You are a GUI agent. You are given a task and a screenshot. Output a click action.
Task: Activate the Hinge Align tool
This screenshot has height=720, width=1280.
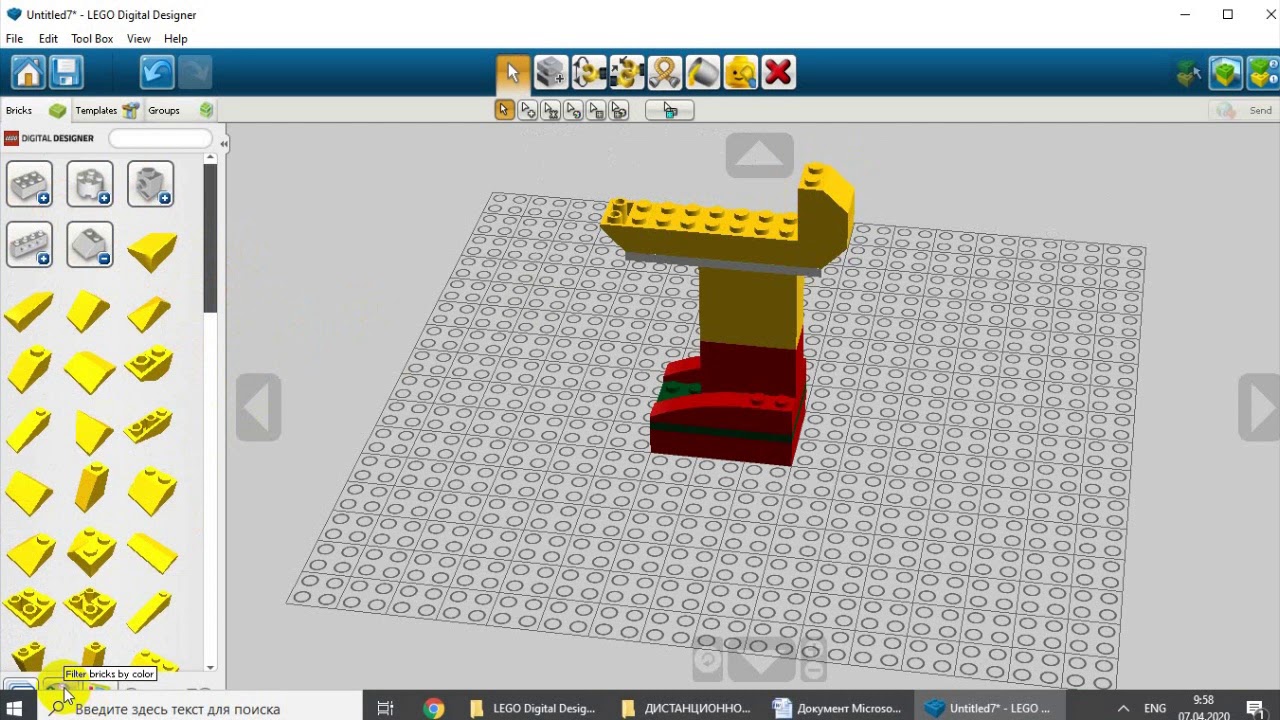(x=627, y=72)
